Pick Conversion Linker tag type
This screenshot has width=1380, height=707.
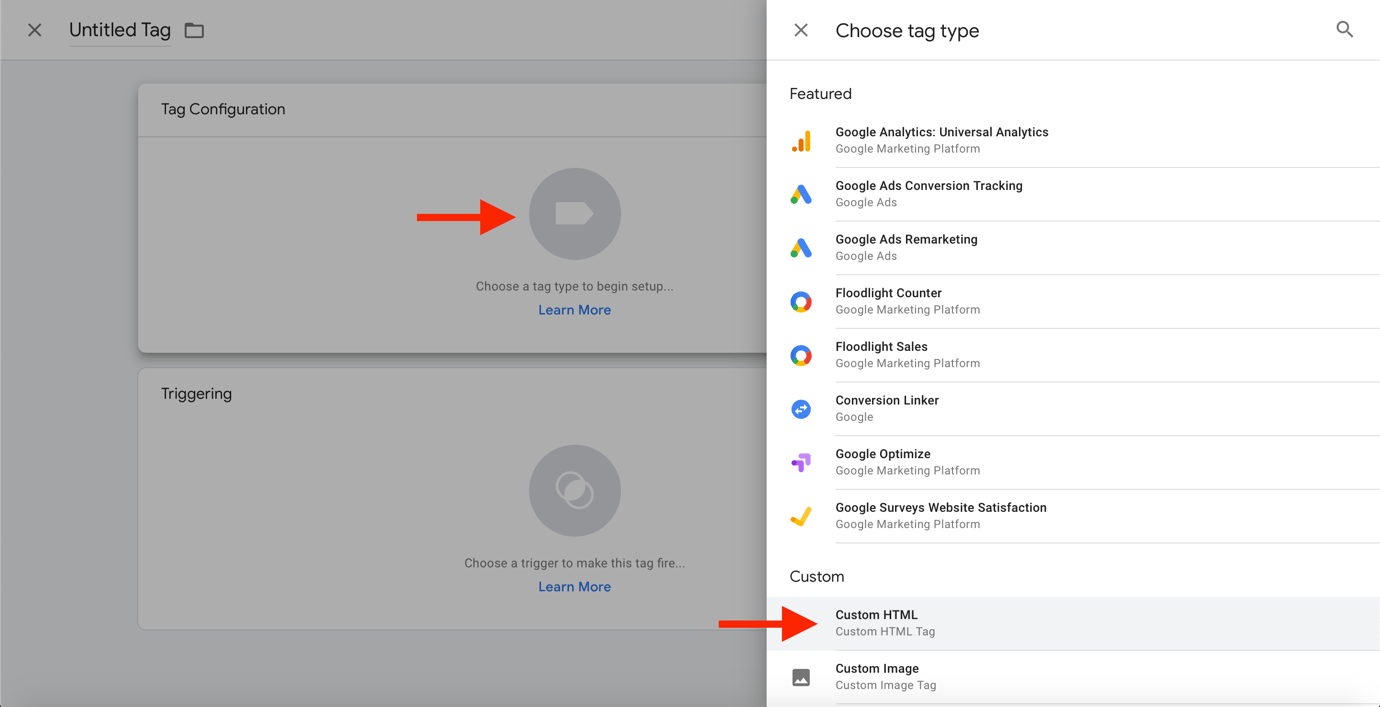click(1073, 409)
